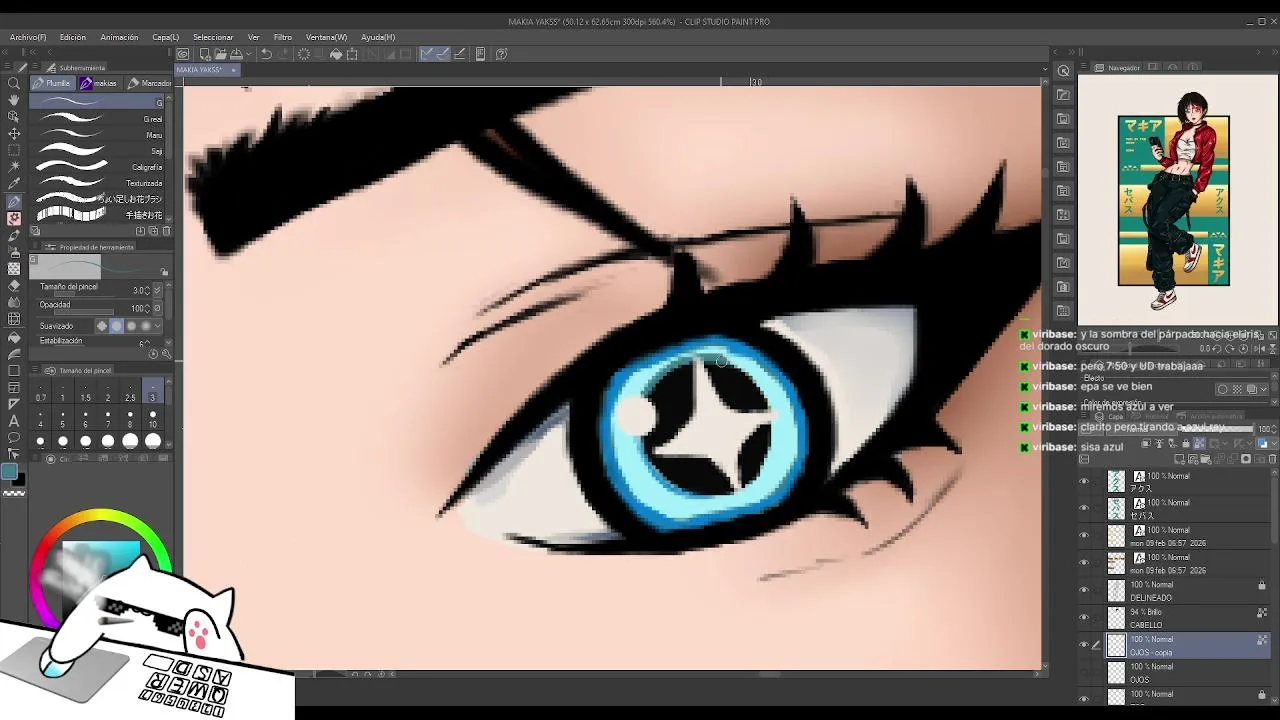Select the rectangular Selection Area tool
Screen dimensions: 1280x720
(14, 150)
